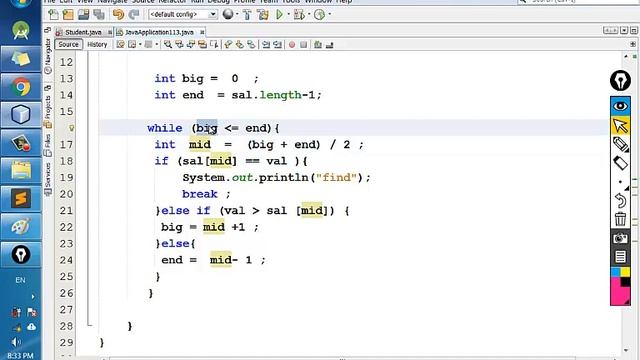Open the editor toolbar Back dropdown arrow
The image size is (640, 360).
coord(140,44)
